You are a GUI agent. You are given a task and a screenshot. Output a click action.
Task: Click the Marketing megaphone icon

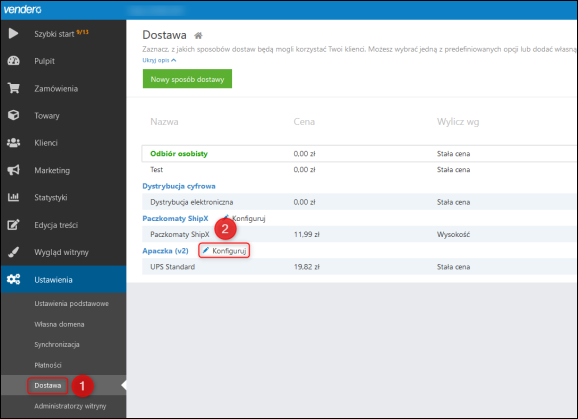[x=14, y=170]
